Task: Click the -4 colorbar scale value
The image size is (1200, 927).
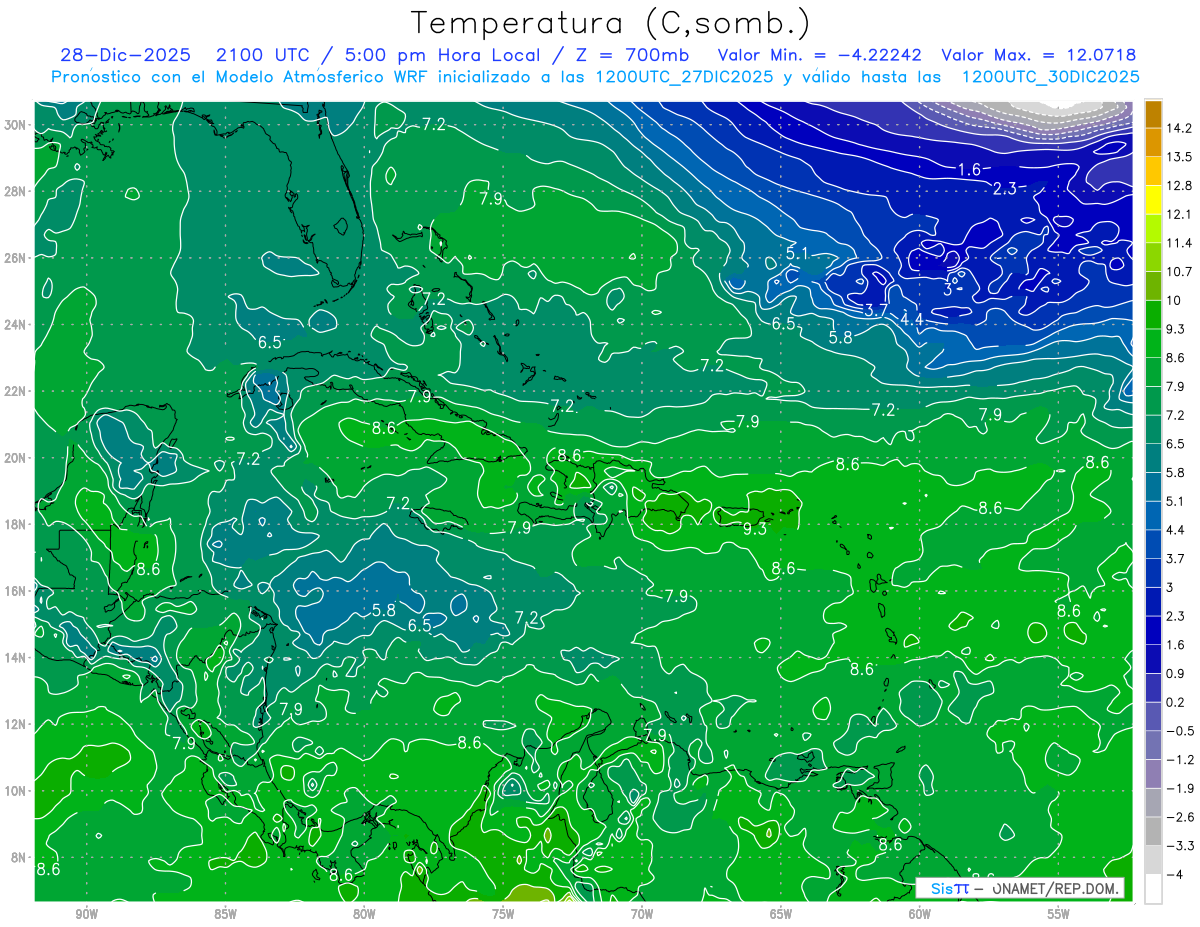Action: point(1174,874)
